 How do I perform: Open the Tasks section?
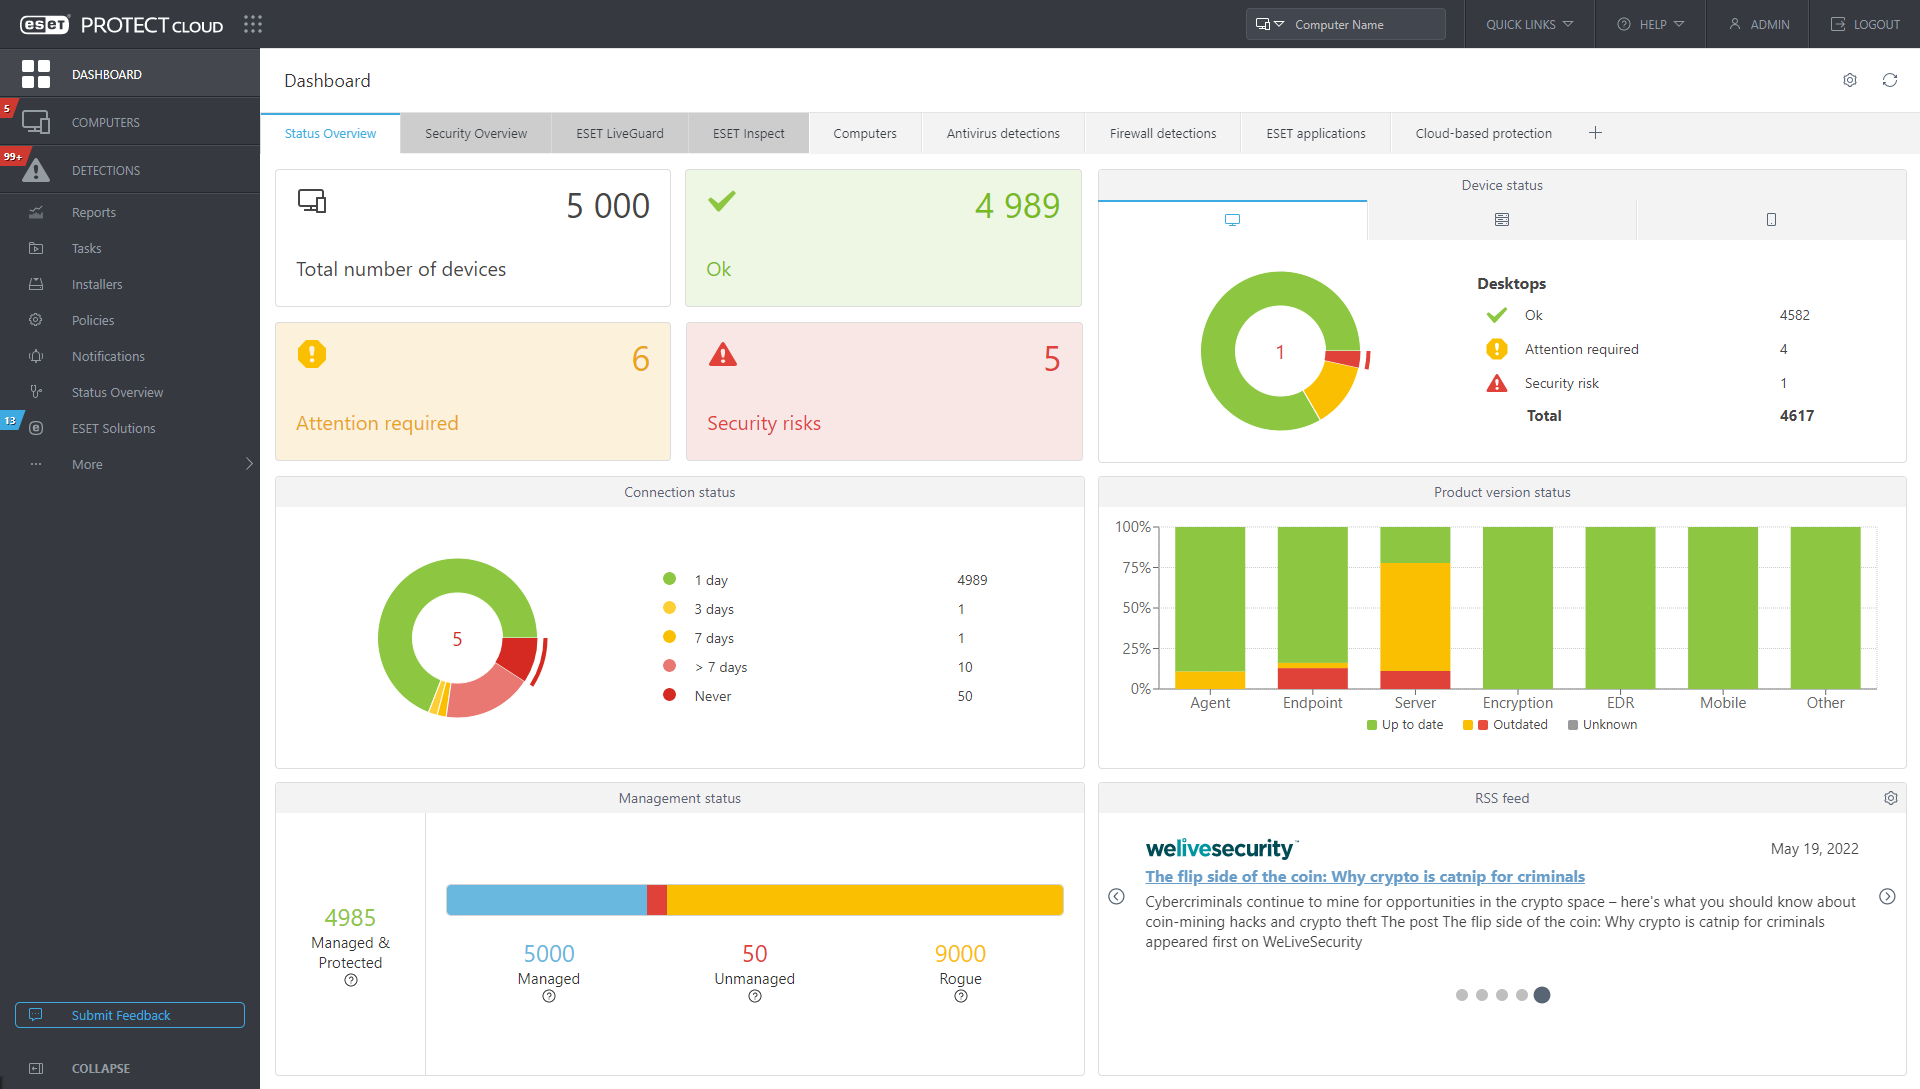tap(86, 248)
